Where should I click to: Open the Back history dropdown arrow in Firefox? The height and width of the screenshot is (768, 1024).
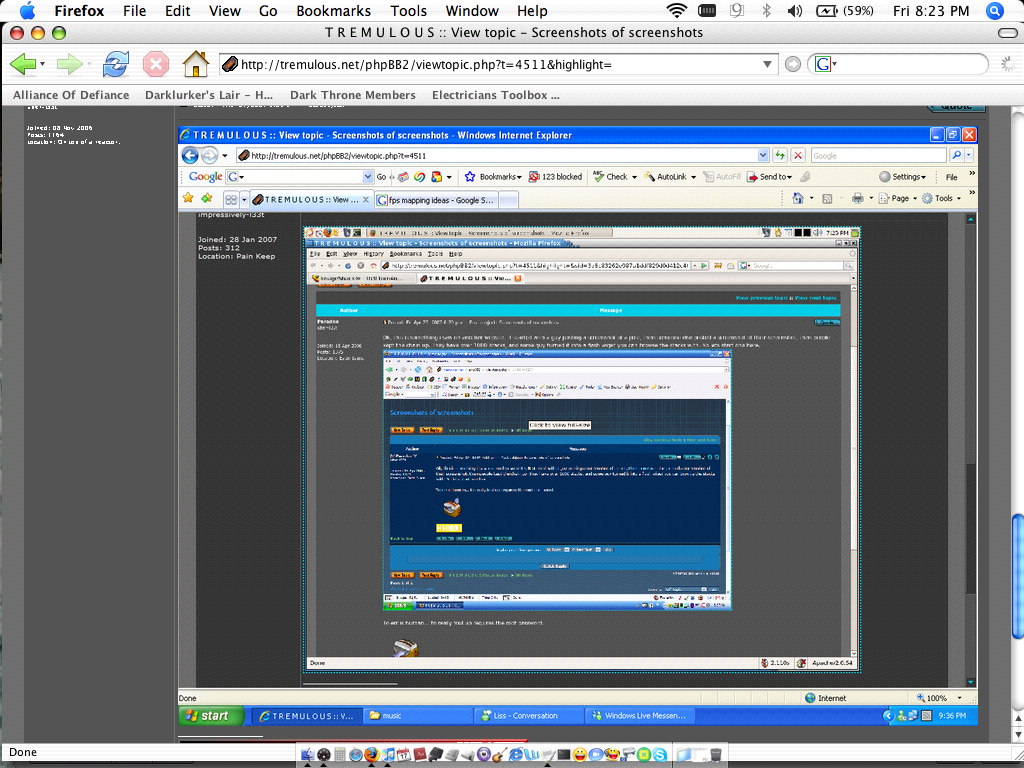(x=42, y=64)
